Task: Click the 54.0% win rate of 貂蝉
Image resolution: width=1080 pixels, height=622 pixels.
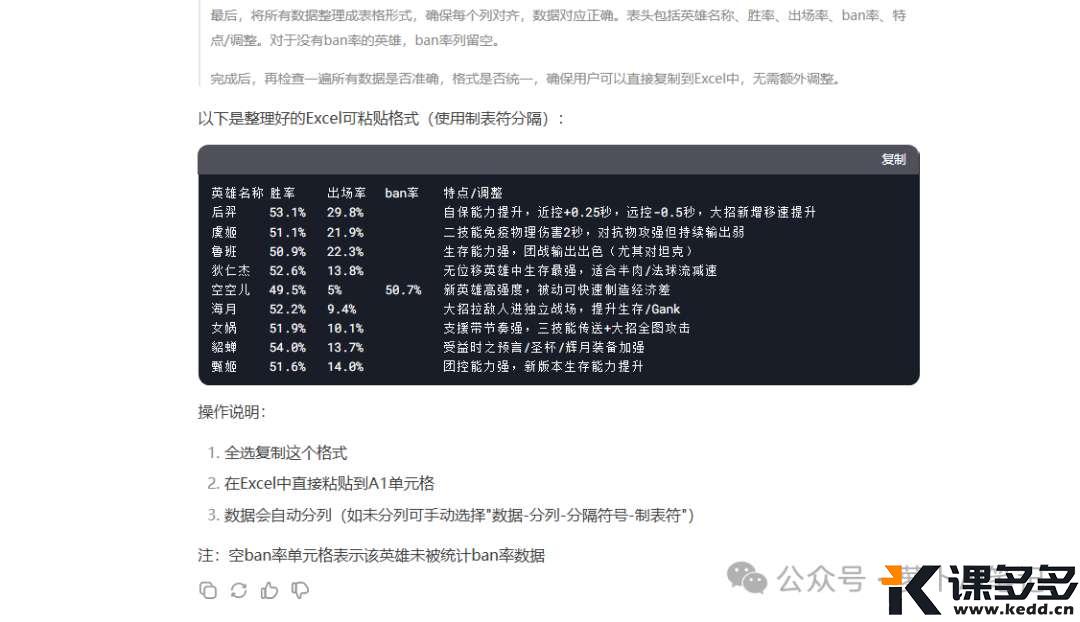Action: pos(287,348)
